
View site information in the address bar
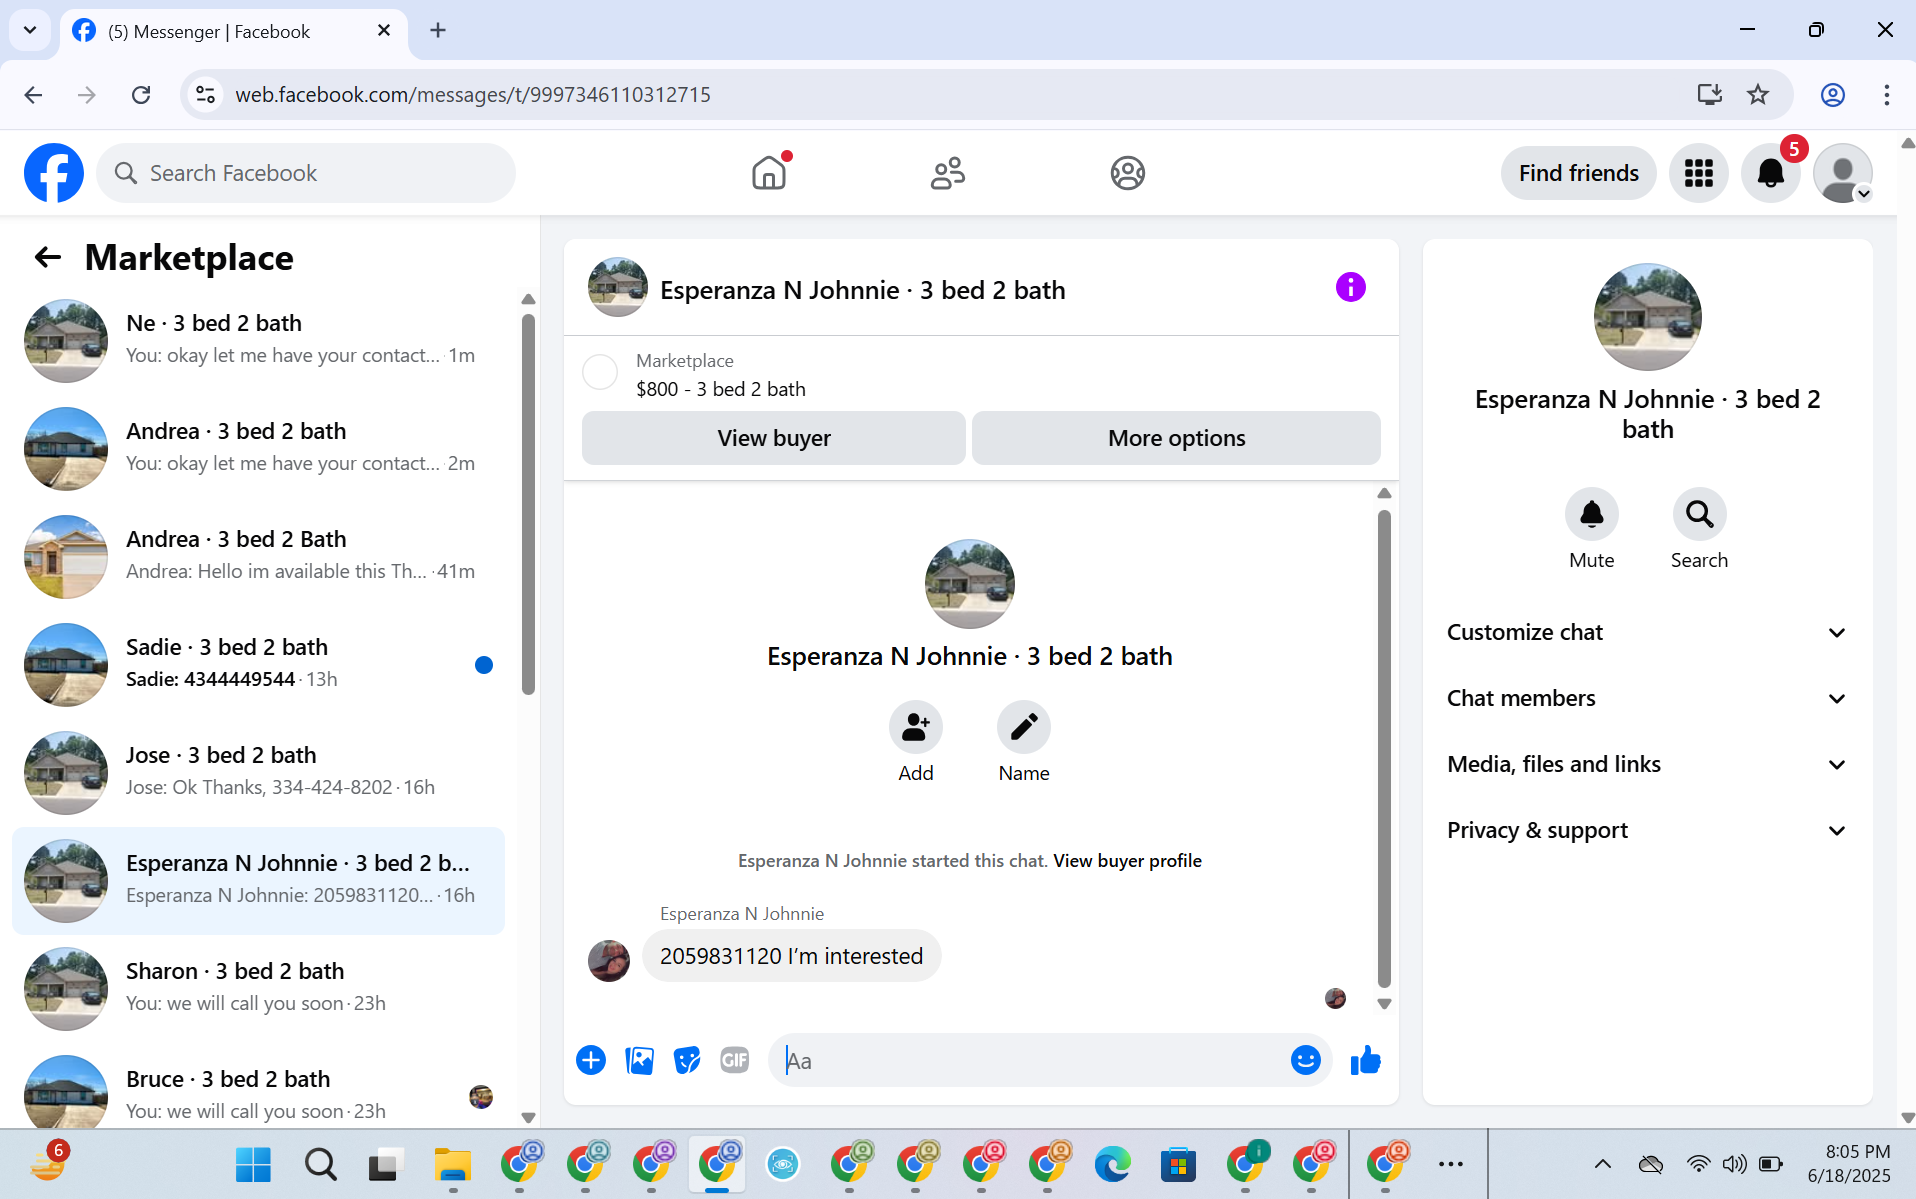[205, 95]
